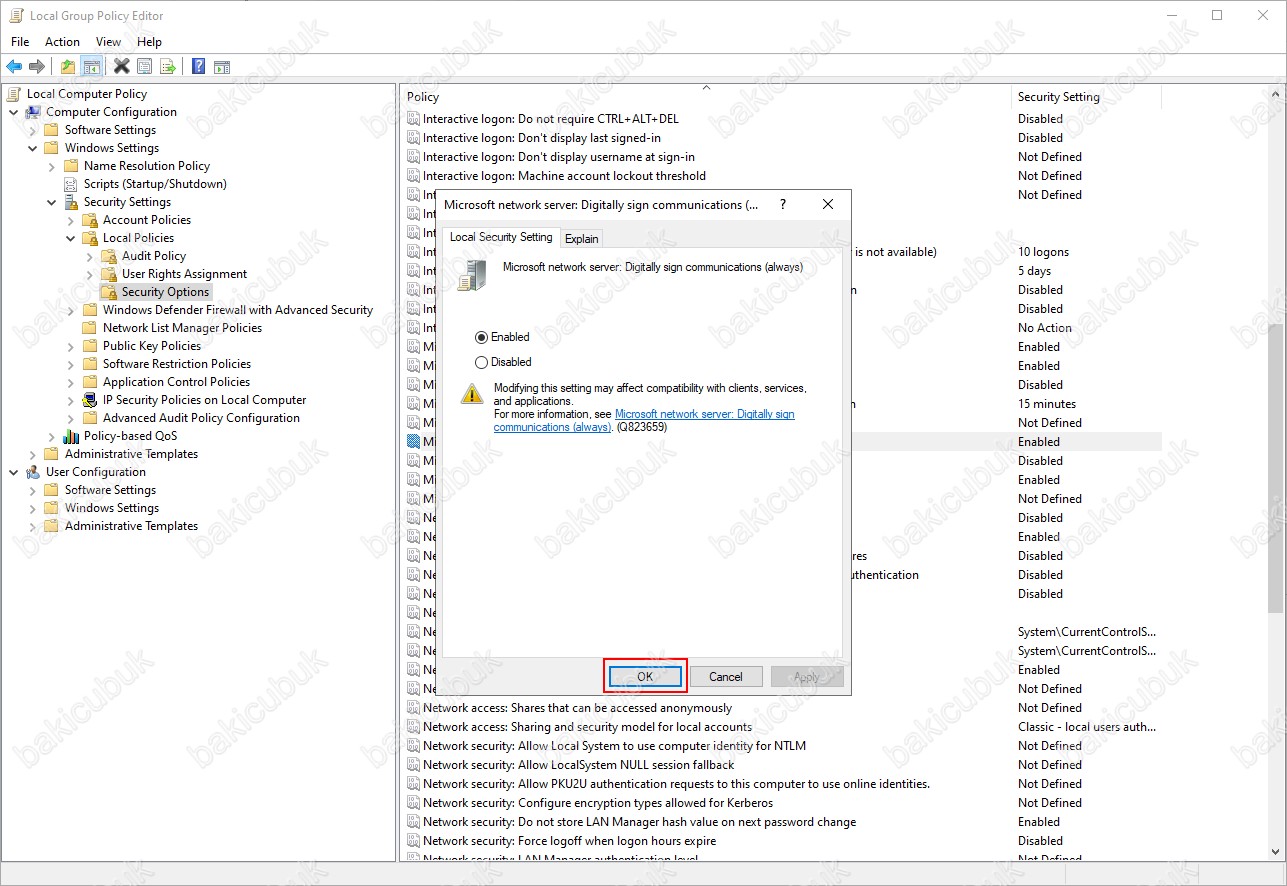1287x886 pixels.
Task: Open the File menu
Action: pyautogui.click(x=20, y=42)
